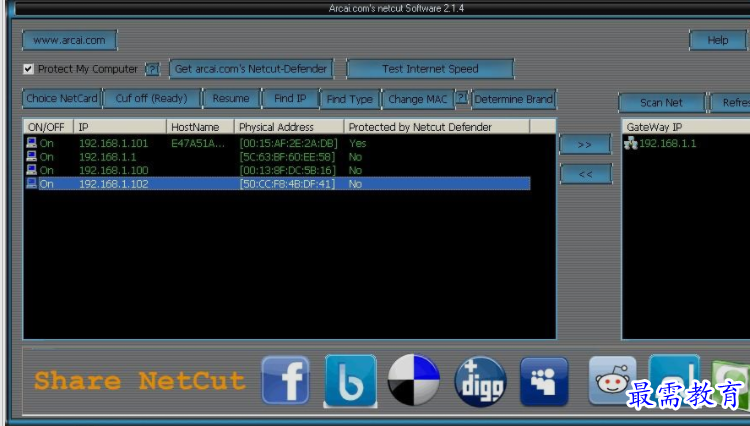Click Determine Brand button
Viewport: 750px width, 426px height.
point(514,99)
